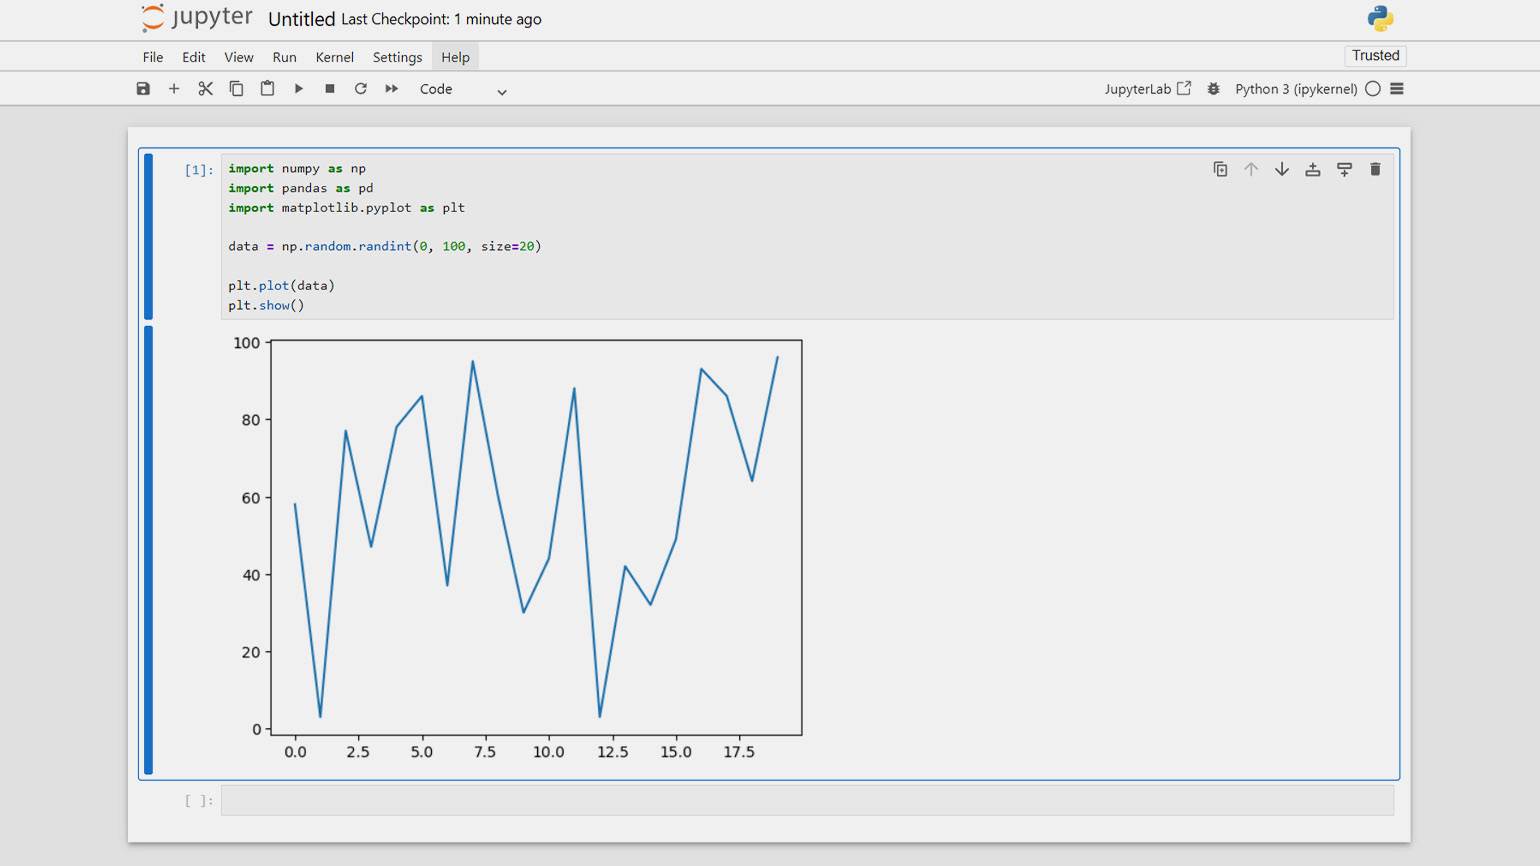This screenshot has height=866, width=1540.
Task: Save the notebook with the floppy disk icon
Action: click(143, 89)
